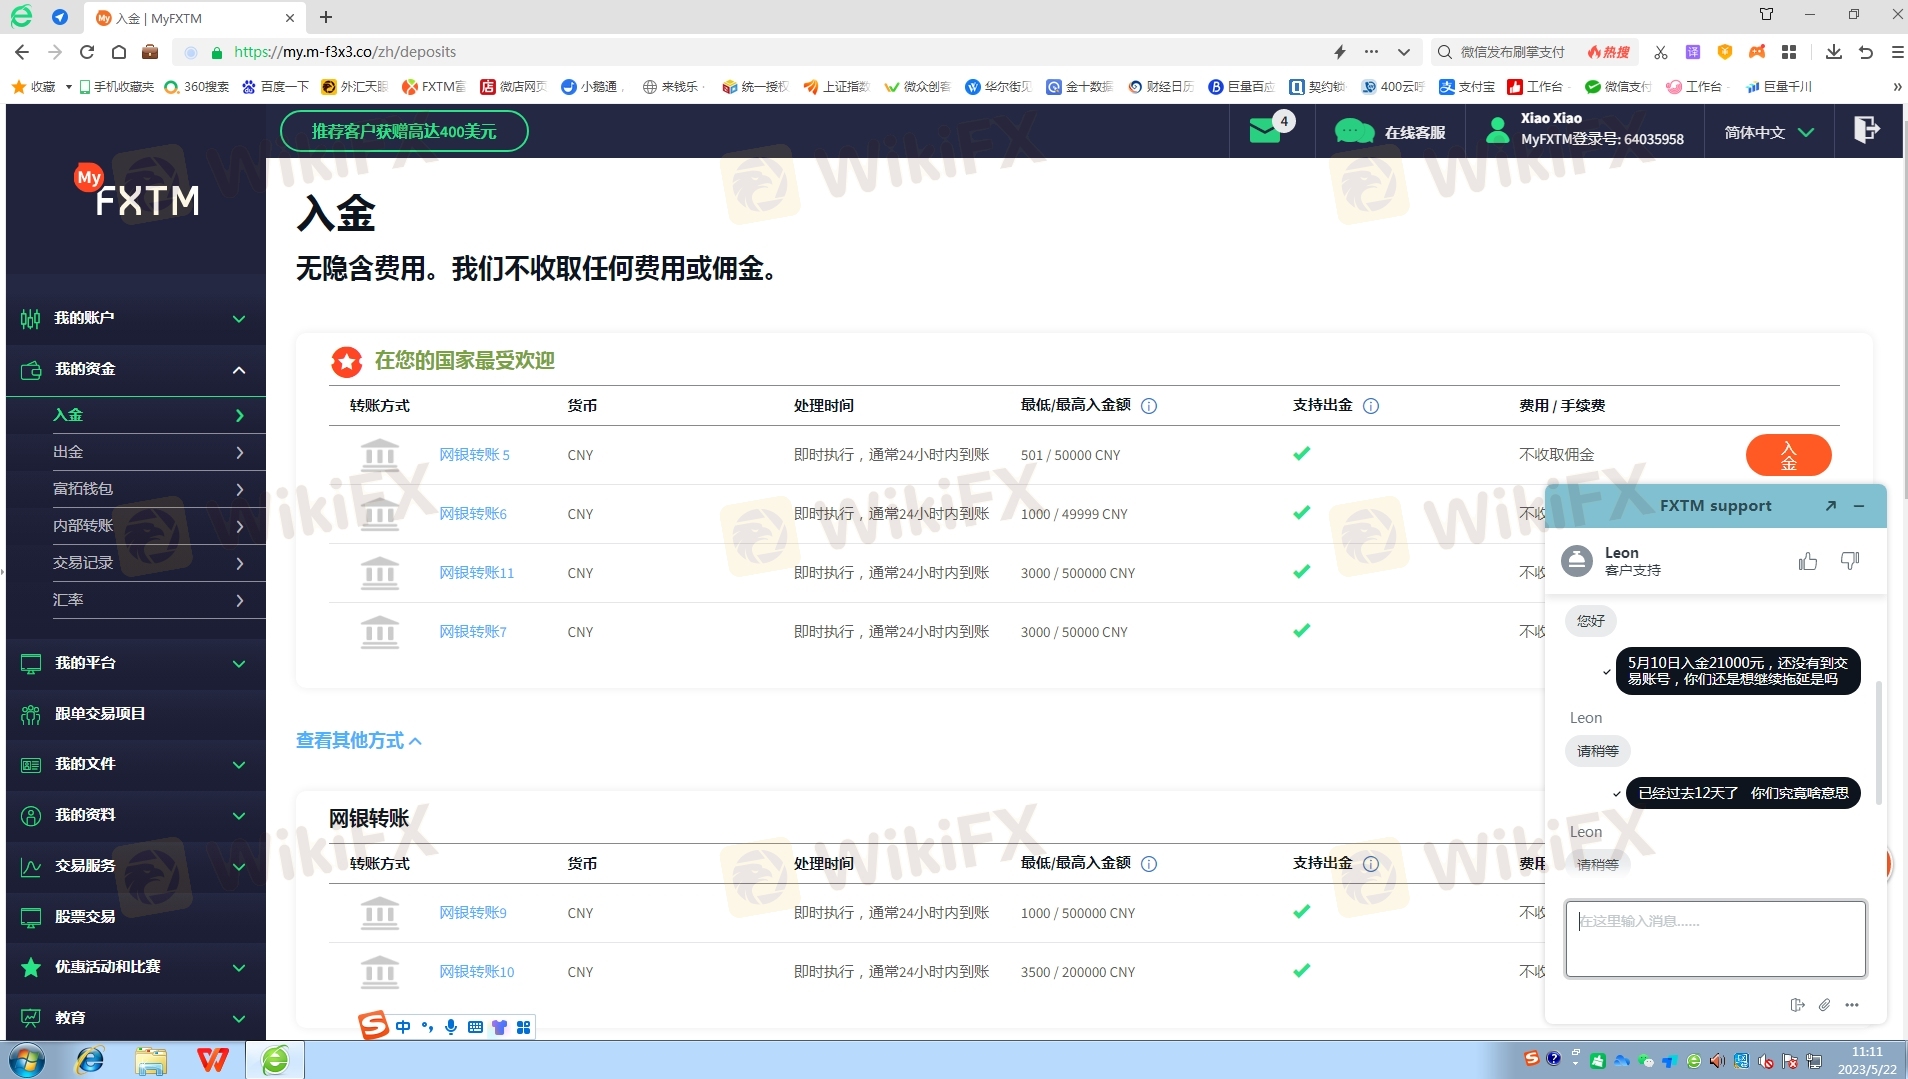The image size is (1908, 1079).
Task: Expand 我的资料 sidebar section
Action: click(x=136, y=815)
